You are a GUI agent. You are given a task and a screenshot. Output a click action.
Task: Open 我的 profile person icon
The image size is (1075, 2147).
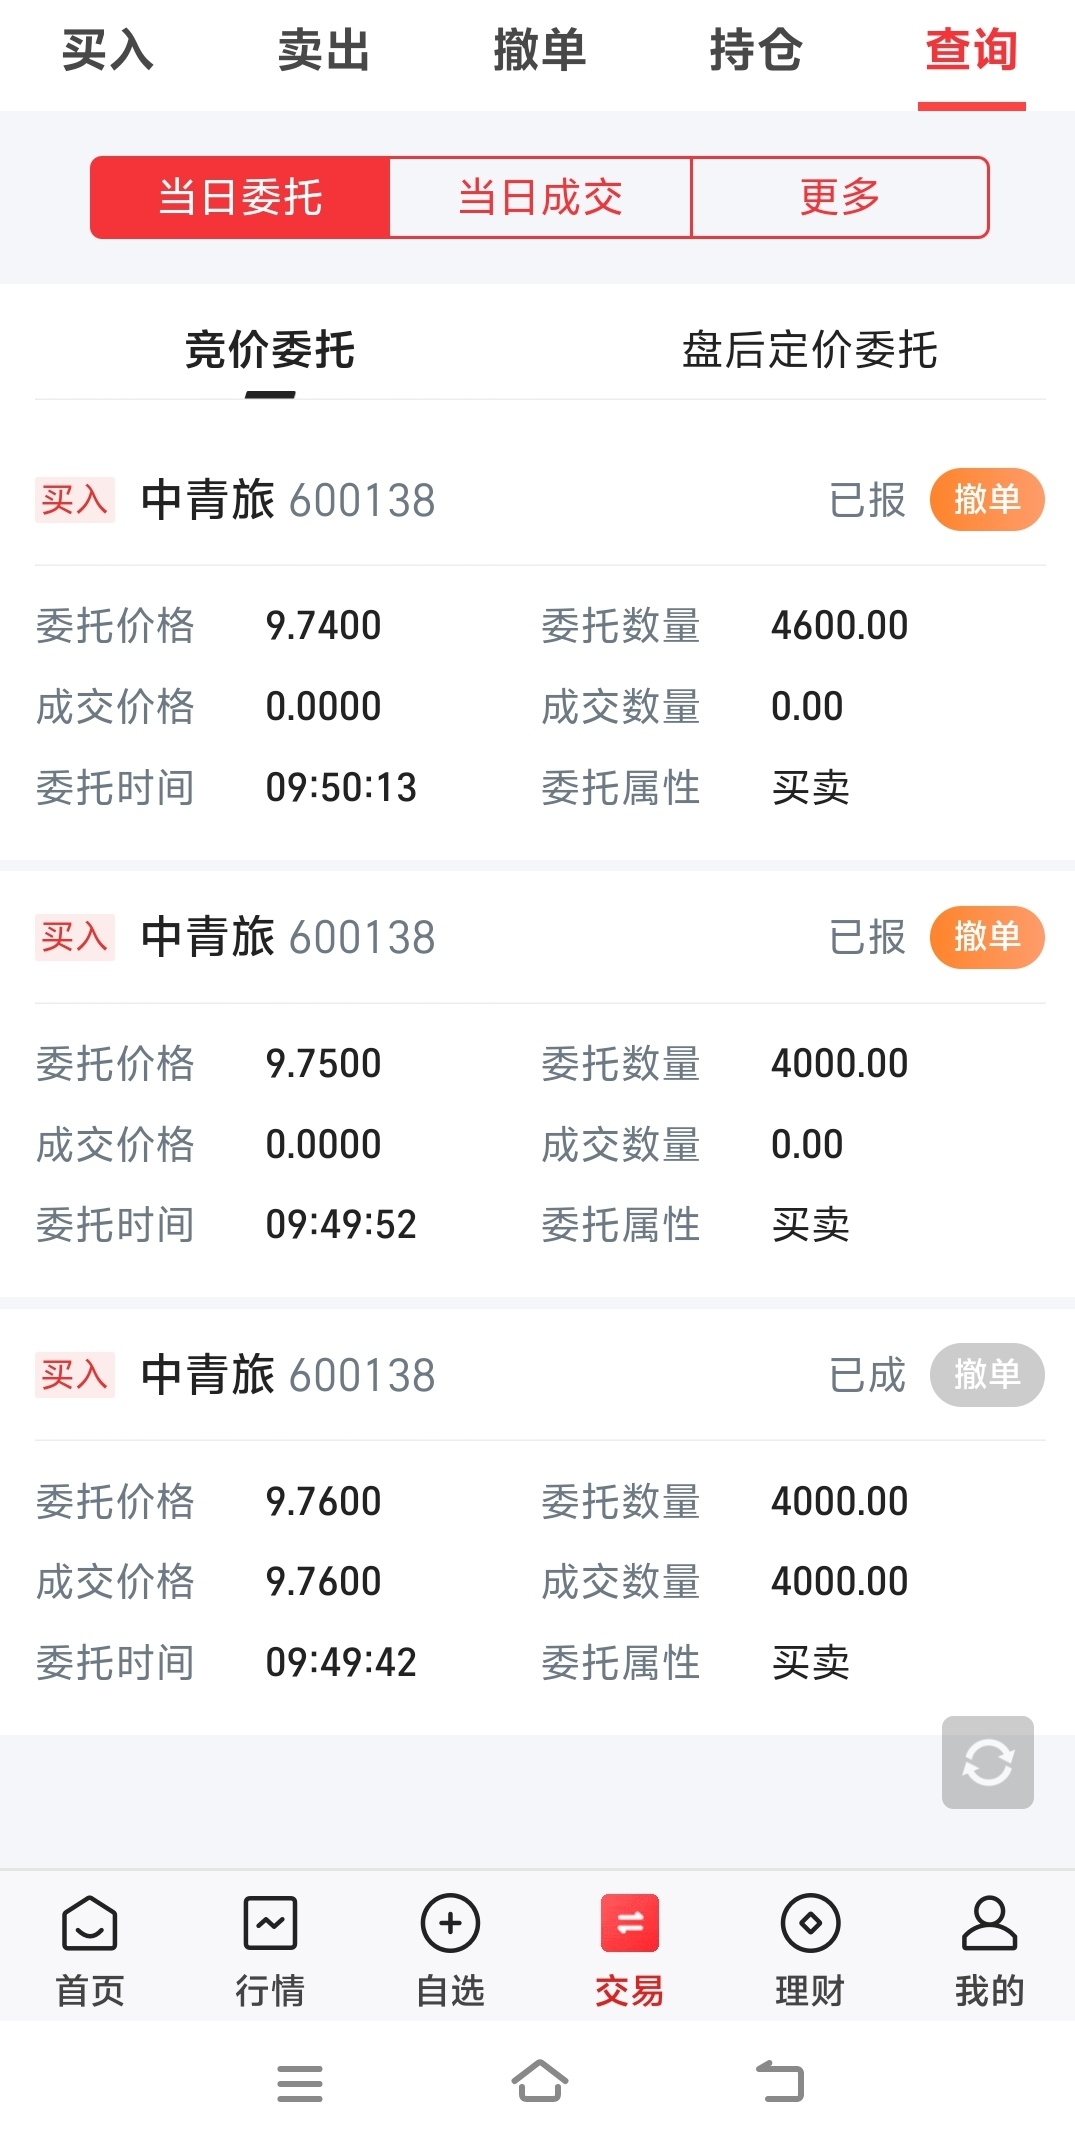point(989,1923)
